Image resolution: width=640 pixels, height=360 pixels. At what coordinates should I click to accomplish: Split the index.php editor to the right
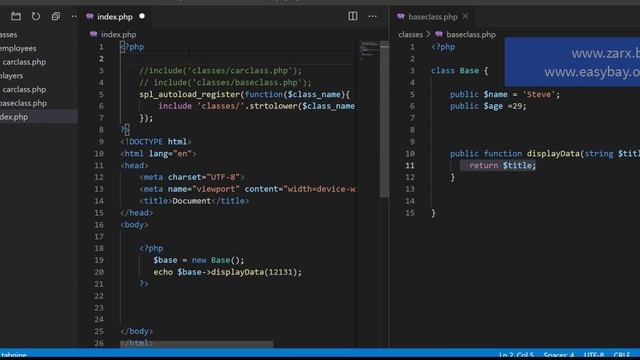point(353,16)
